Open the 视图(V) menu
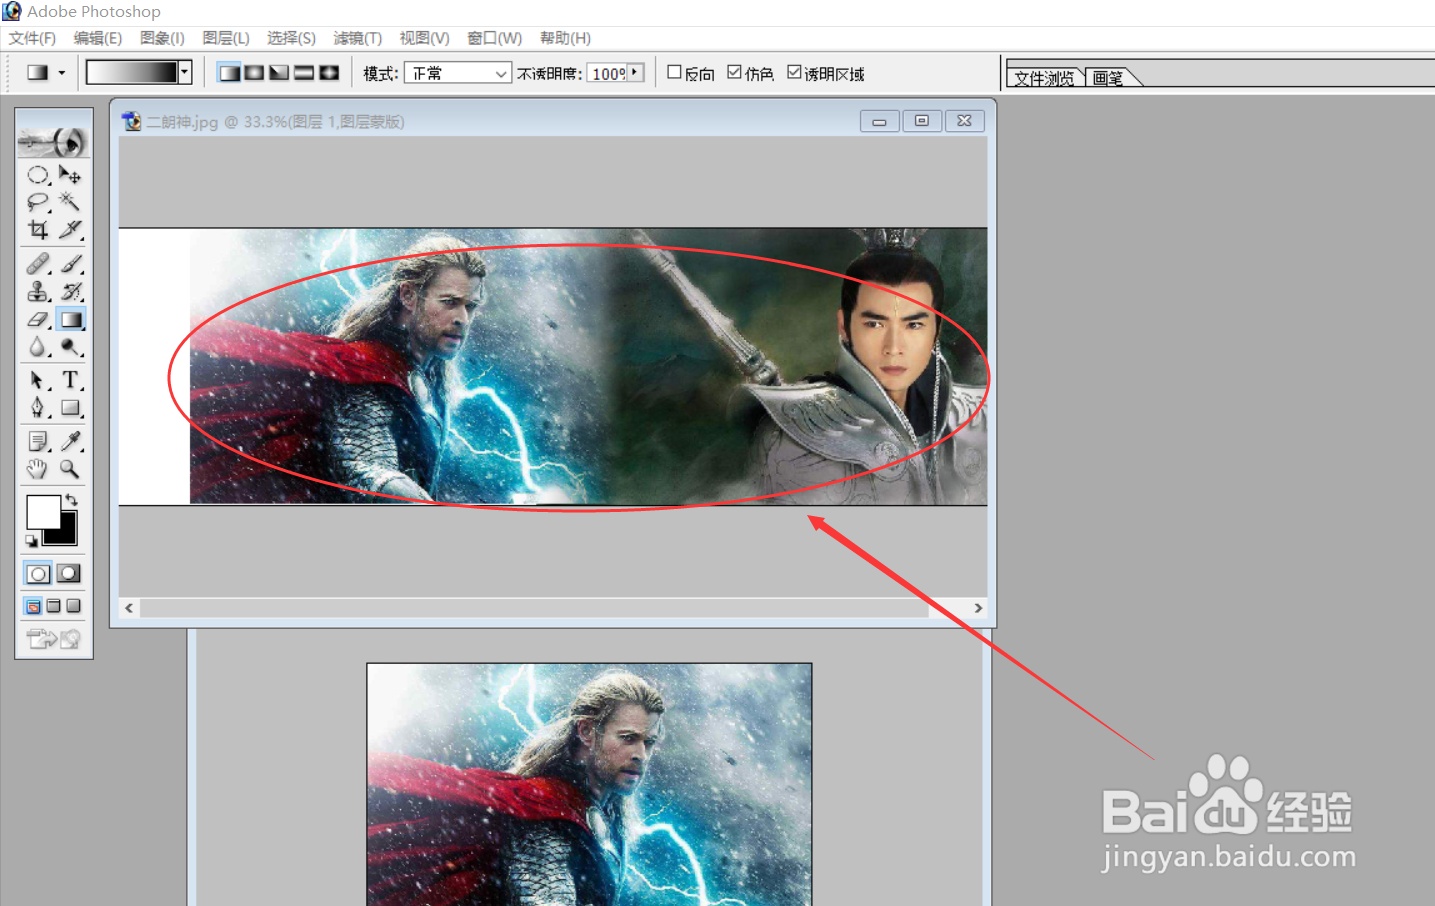 425,38
